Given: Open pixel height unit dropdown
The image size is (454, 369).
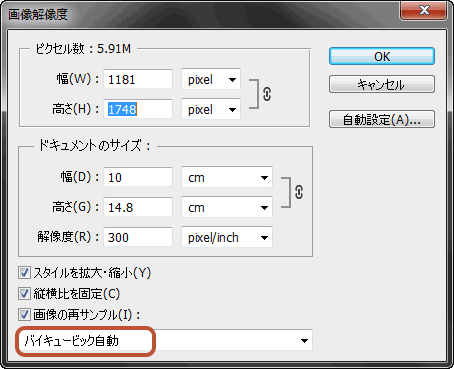Looking at the screenshot, I should click(x=211, y=109).
